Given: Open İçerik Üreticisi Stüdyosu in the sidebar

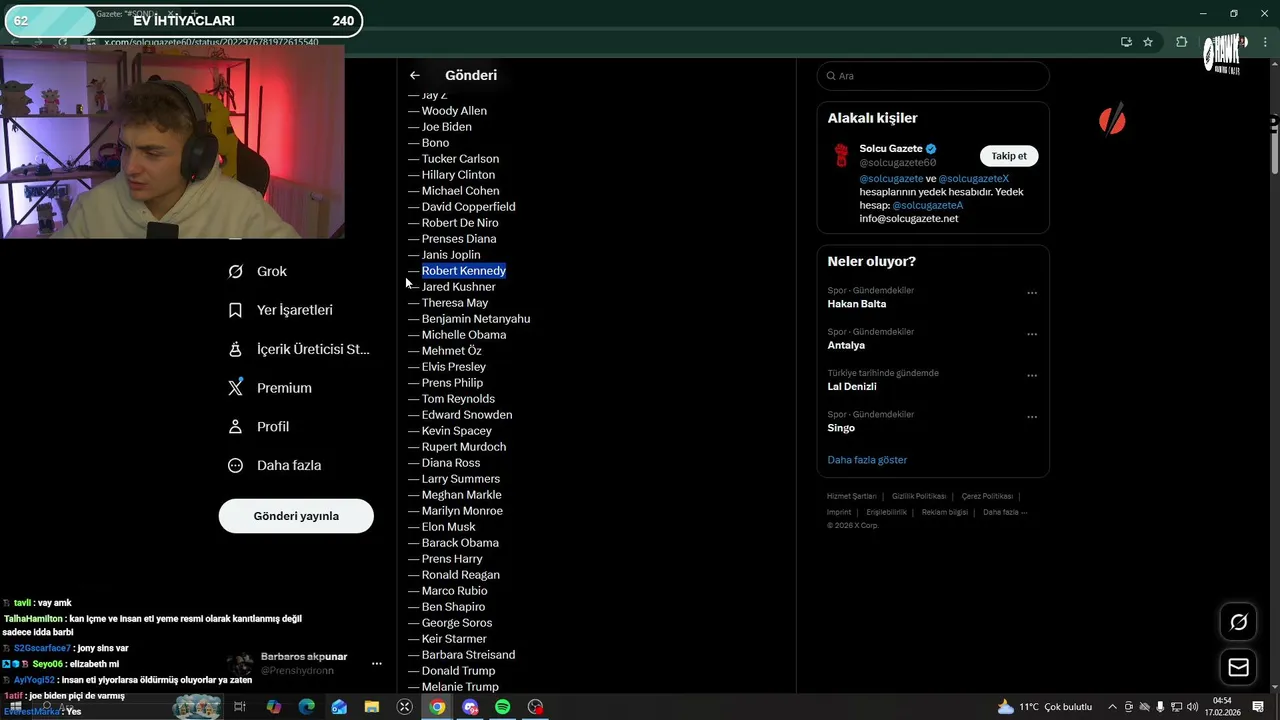Looking at the screenshot, I should pyautogui.click(x=300, y=349).
